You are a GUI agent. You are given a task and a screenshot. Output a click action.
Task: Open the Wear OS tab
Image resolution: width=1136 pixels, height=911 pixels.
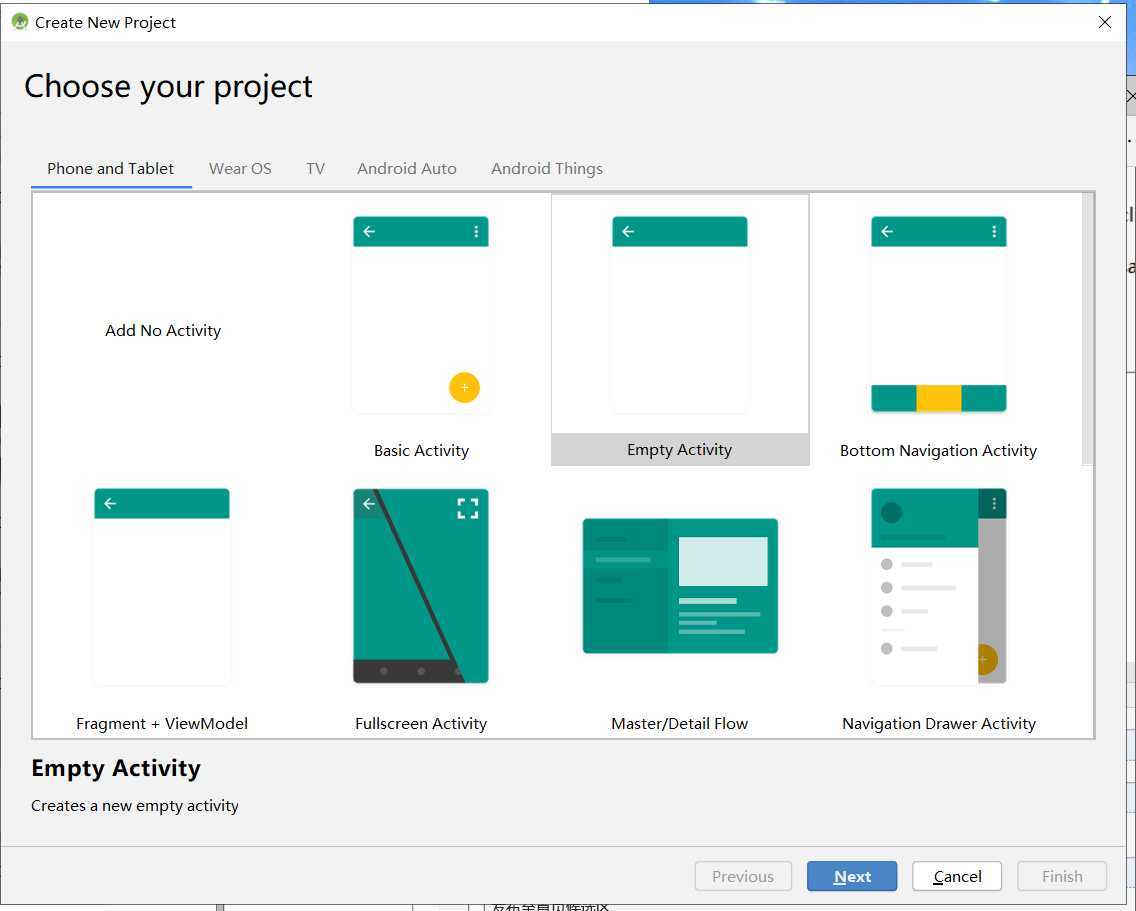240,169
